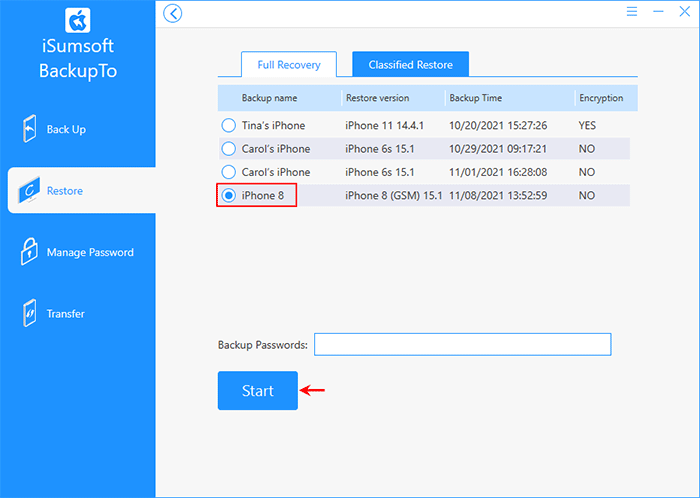Switch to the Classified Restore tab
Viewport: 700px width, 498px height.
click(x=411, y=65)
